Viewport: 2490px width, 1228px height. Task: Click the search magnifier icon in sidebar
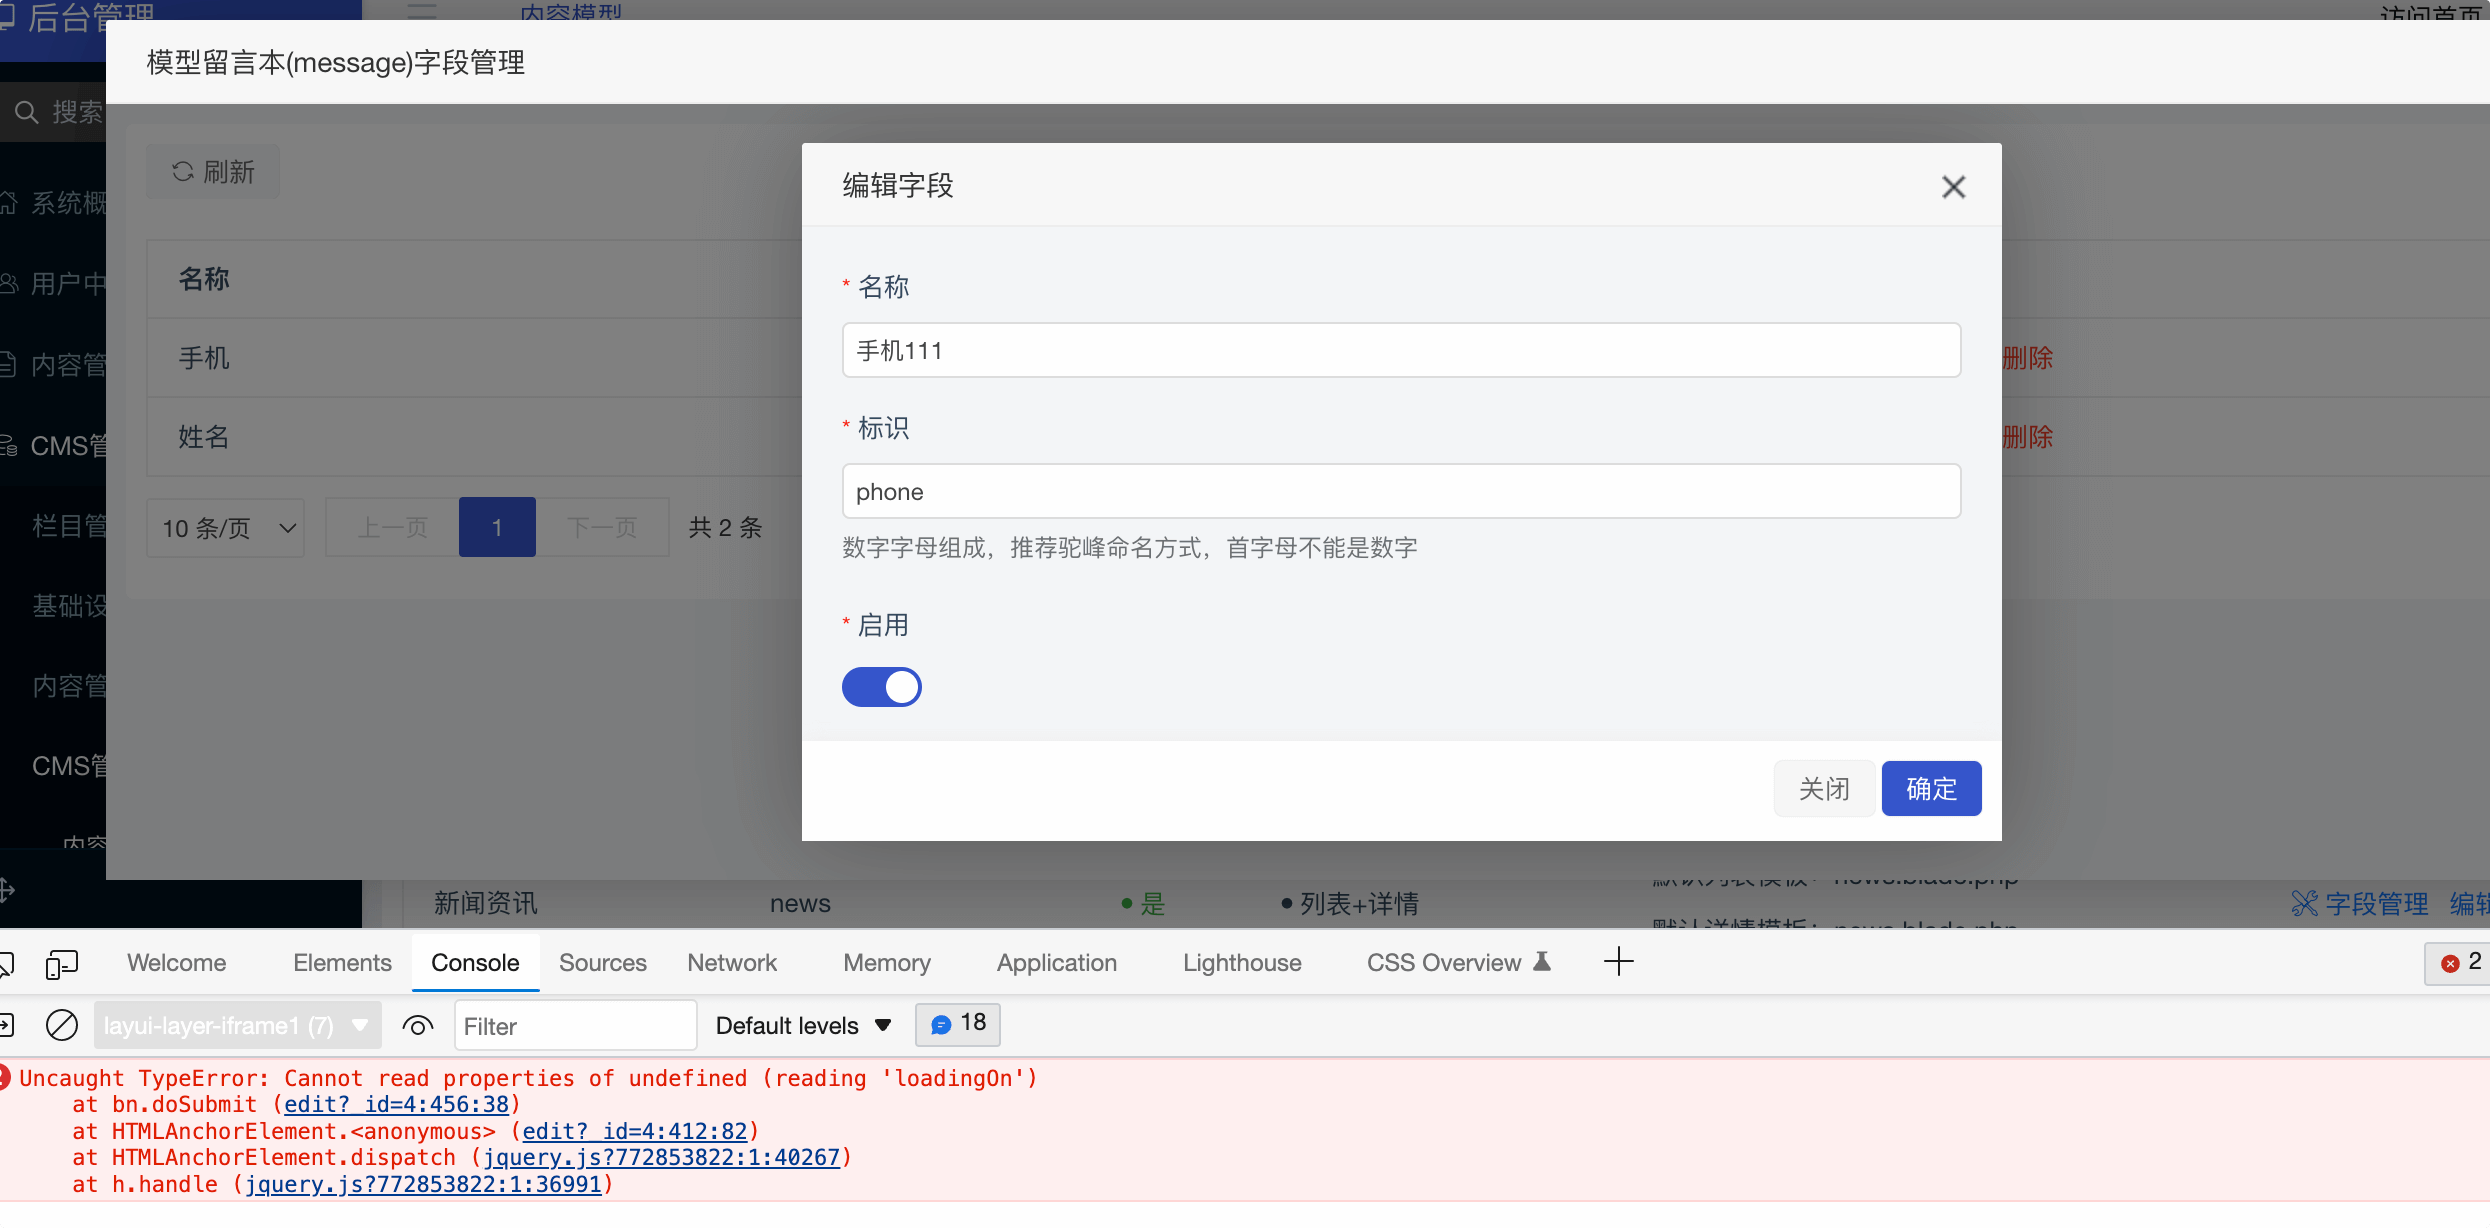pyautogui.click(x=26, y=112)
